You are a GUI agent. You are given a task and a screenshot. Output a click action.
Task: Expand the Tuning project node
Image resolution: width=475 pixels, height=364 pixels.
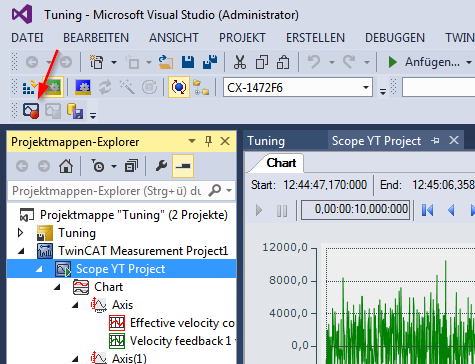click(x=20, y=233)
